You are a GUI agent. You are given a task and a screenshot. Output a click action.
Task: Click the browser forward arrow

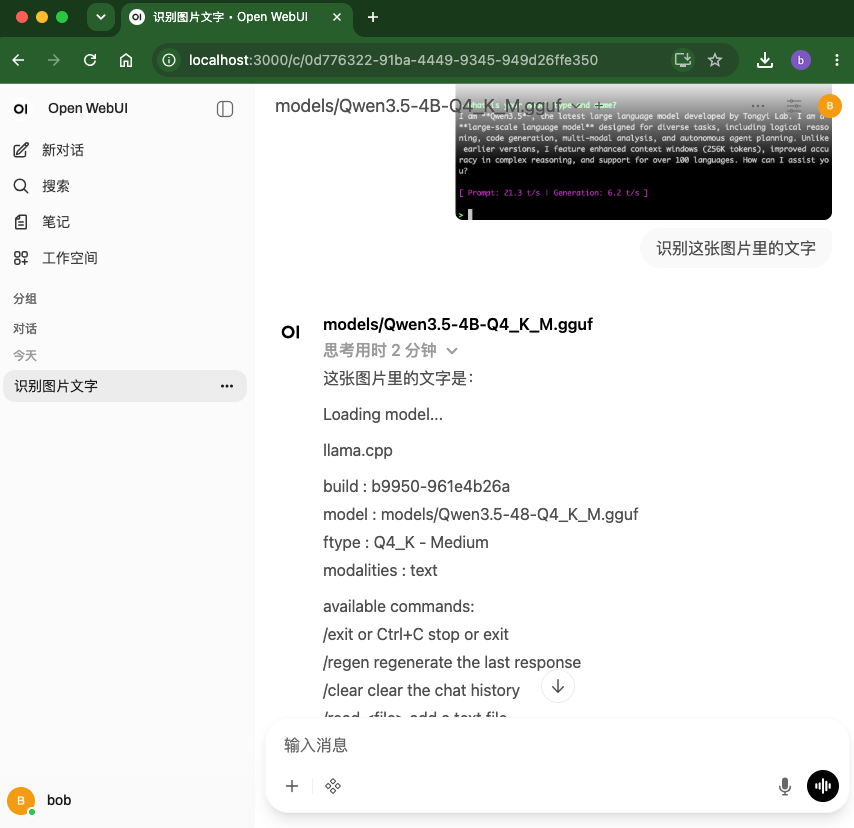(54, 60)
